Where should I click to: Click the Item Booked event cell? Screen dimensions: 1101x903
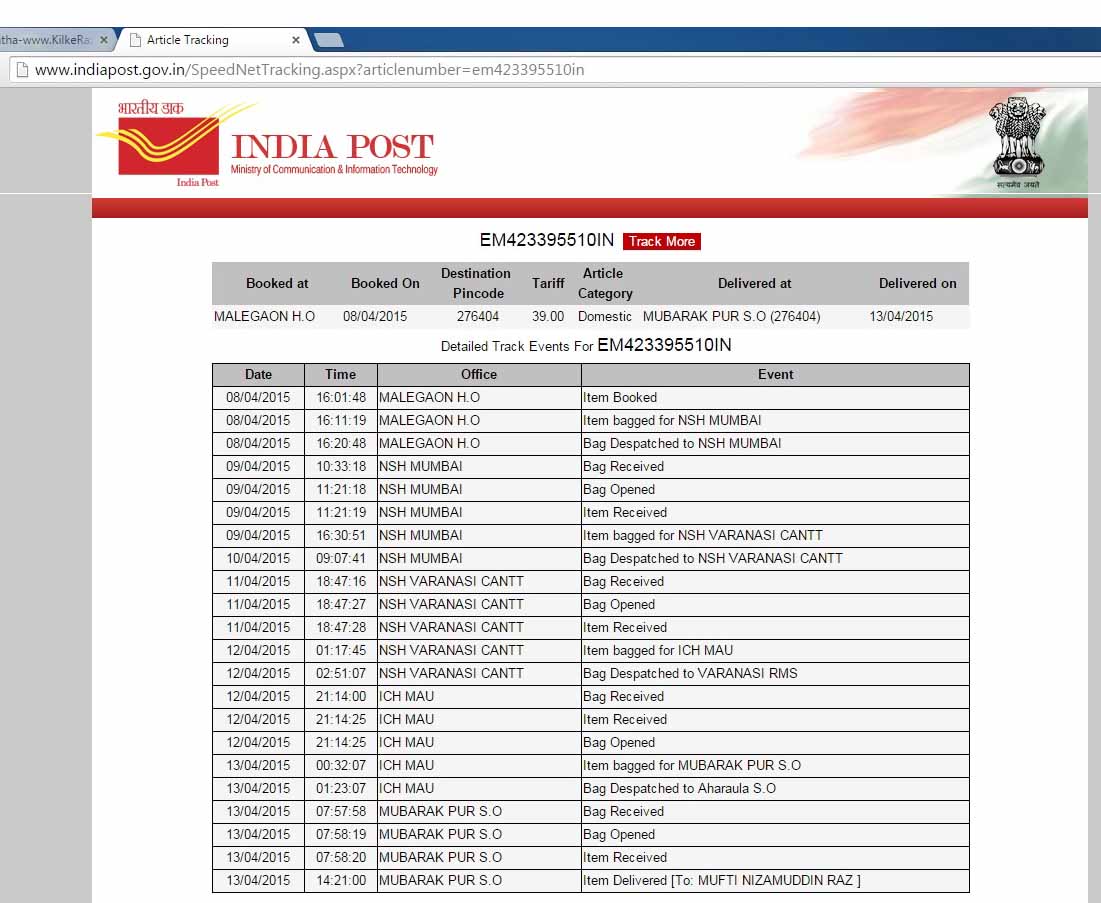coord(775,397)
